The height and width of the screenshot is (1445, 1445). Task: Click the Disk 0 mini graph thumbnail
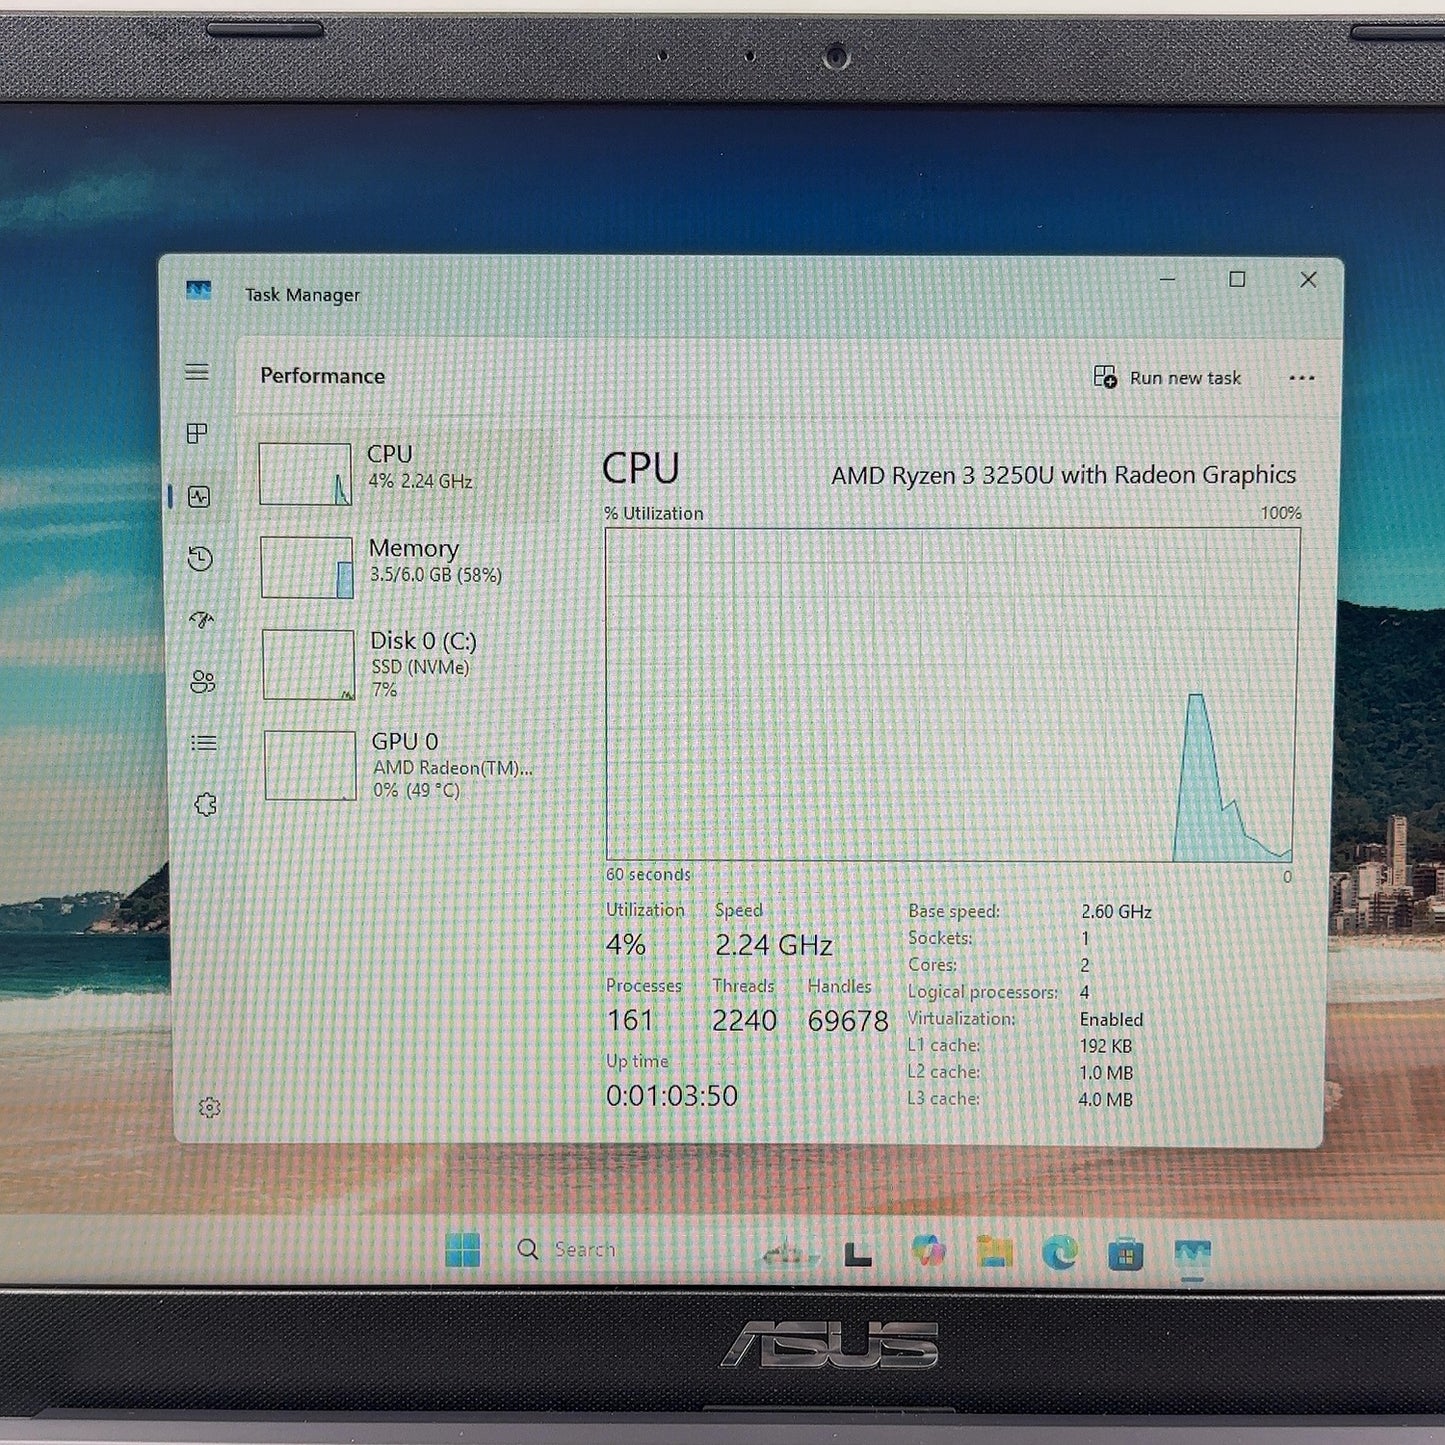309,664
